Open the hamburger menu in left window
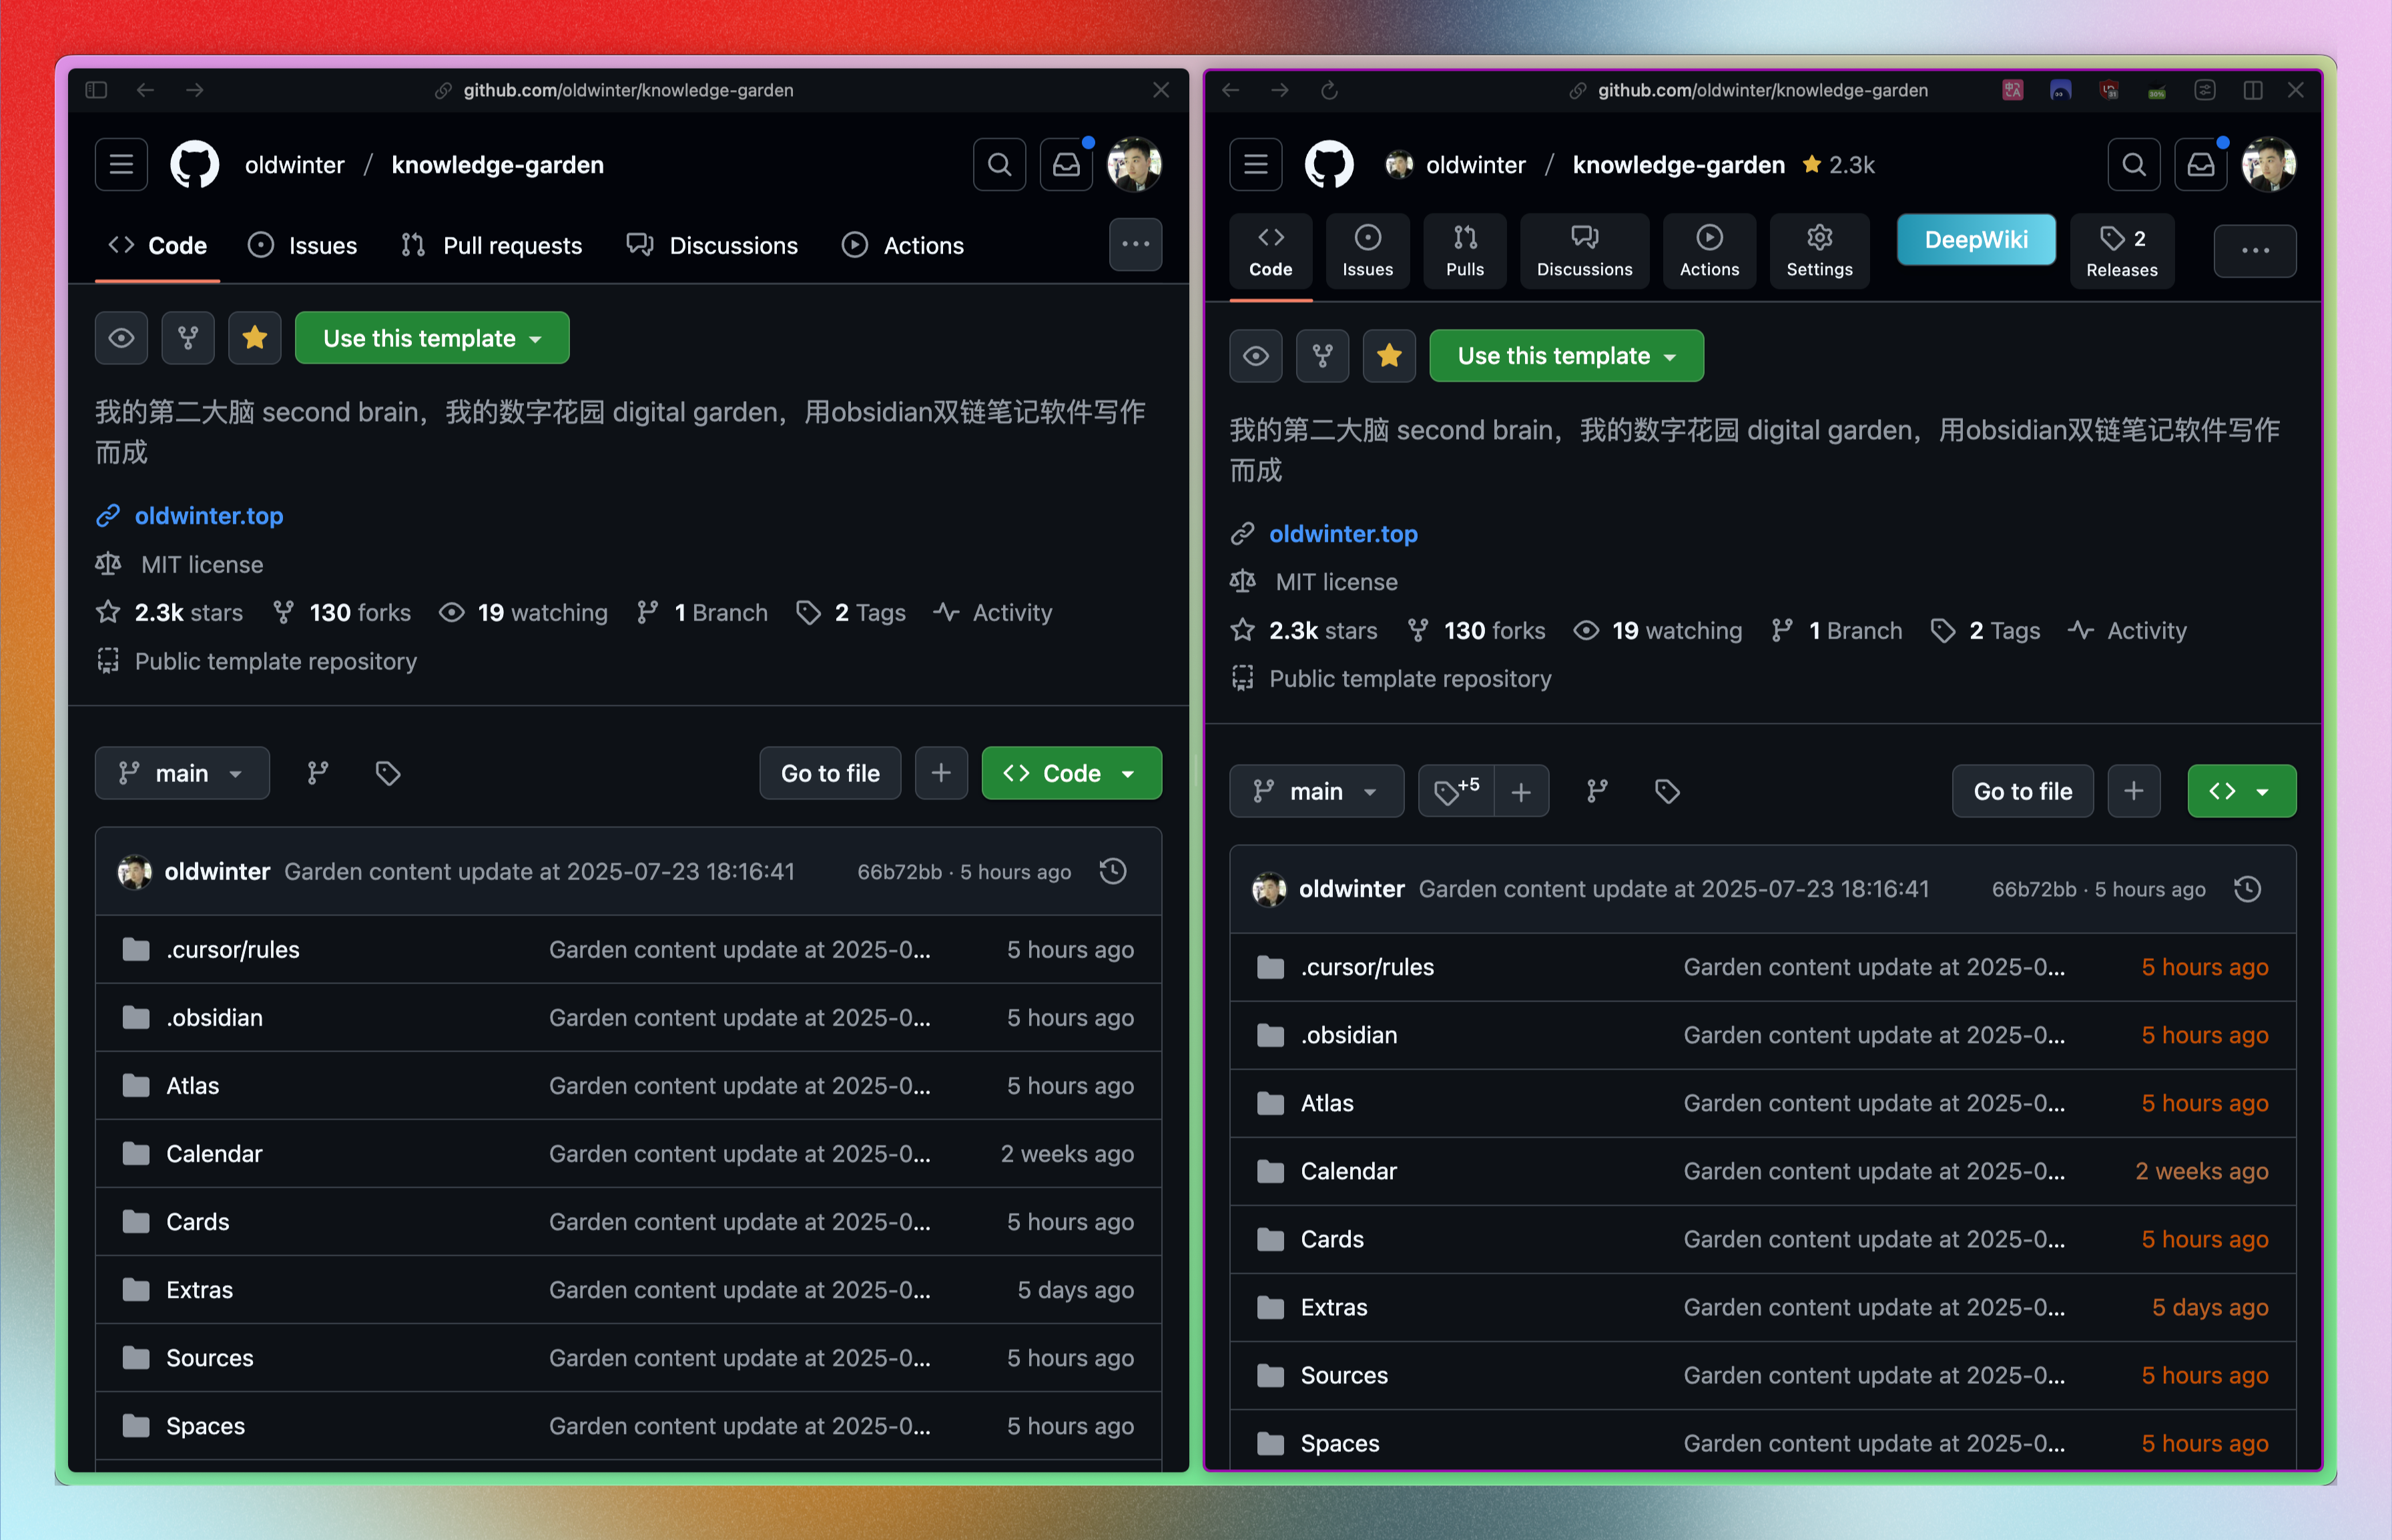The height and width of the screenshot is (1540, 2392). pos(121,164)
